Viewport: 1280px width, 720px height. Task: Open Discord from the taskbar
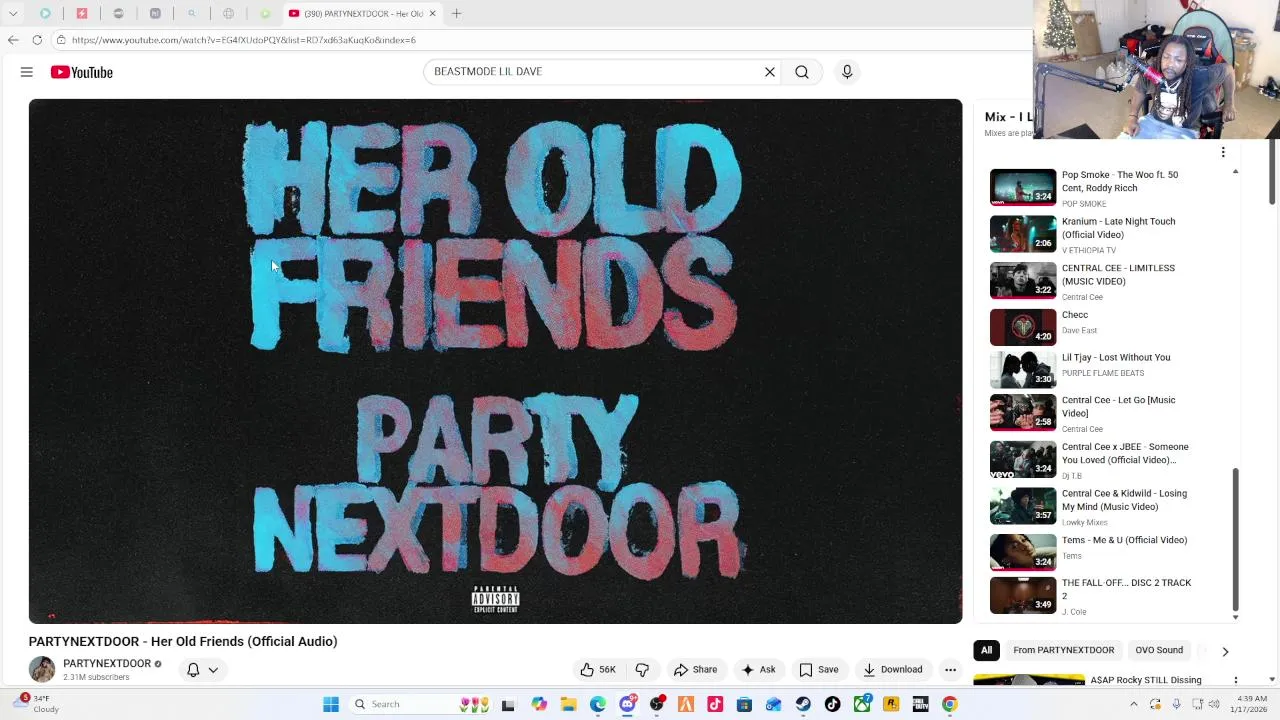coord(627,704)
